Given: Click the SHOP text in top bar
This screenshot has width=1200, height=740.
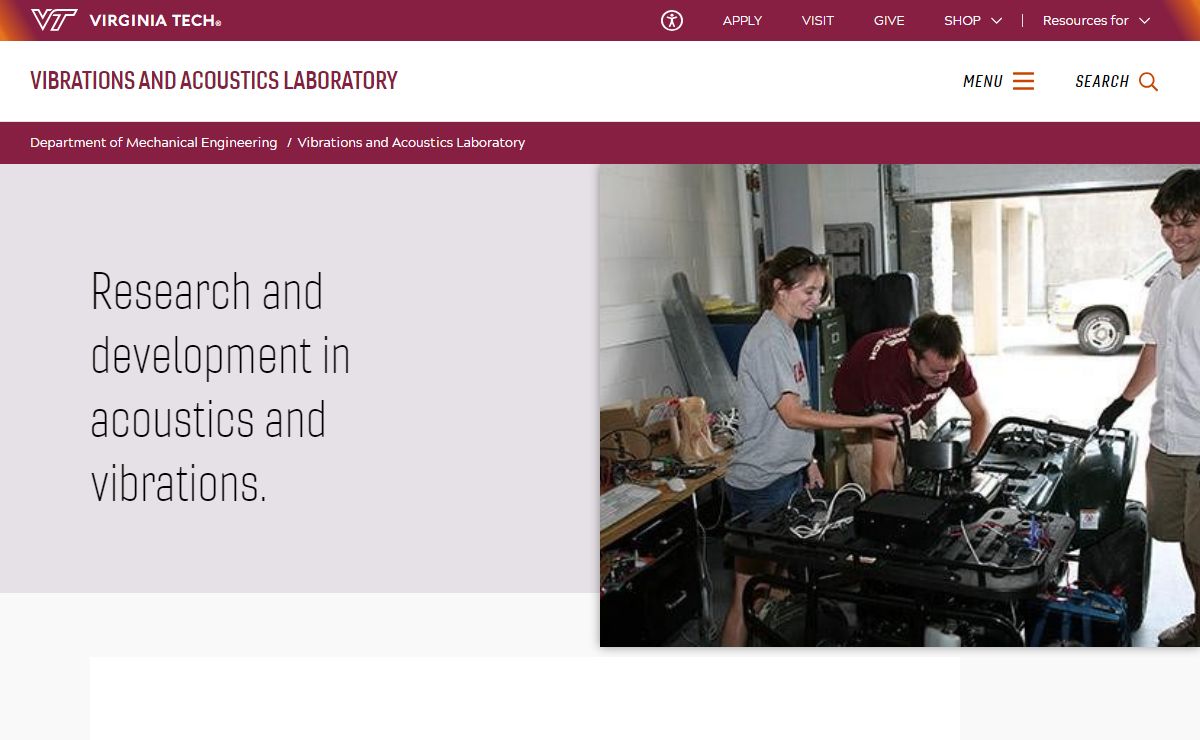Looking at the screenshot, I should [x=962, y=20].
